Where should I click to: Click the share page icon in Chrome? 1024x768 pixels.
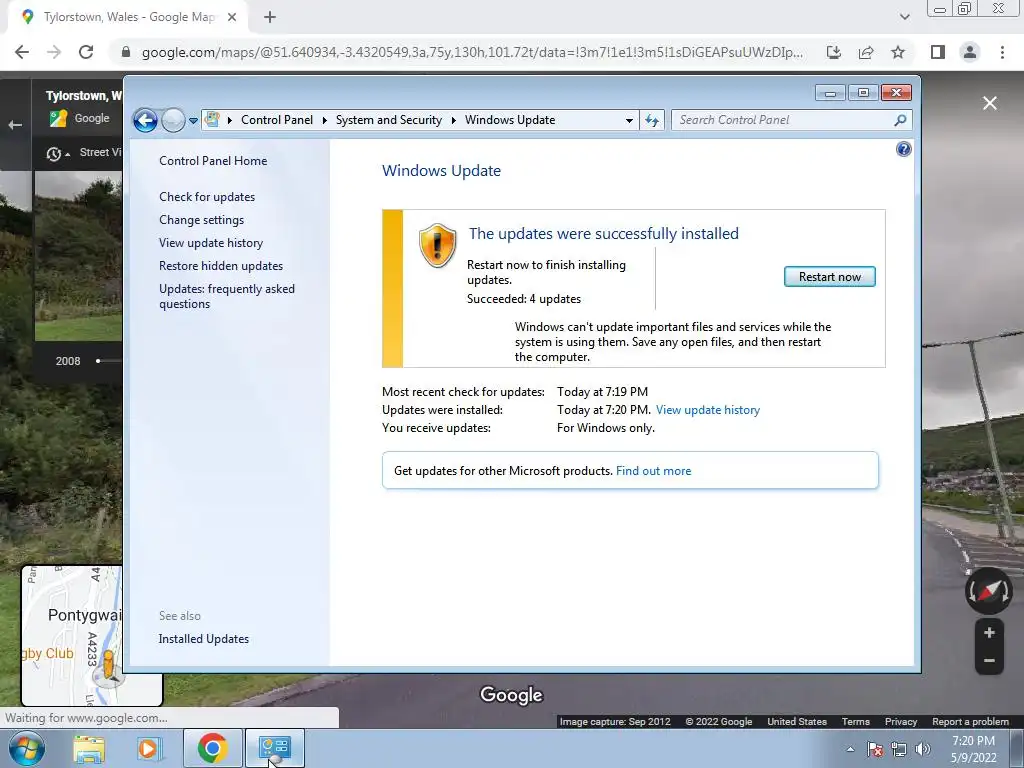(866, 52)
